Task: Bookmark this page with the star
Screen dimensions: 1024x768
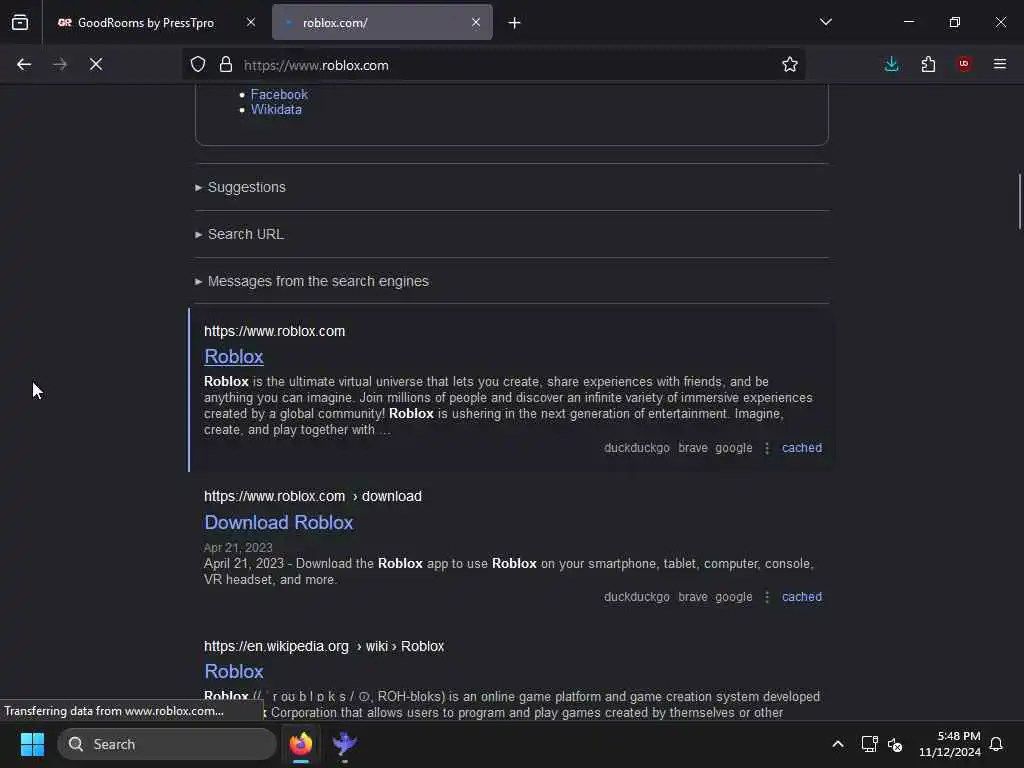Action: (x=790, y=64)
